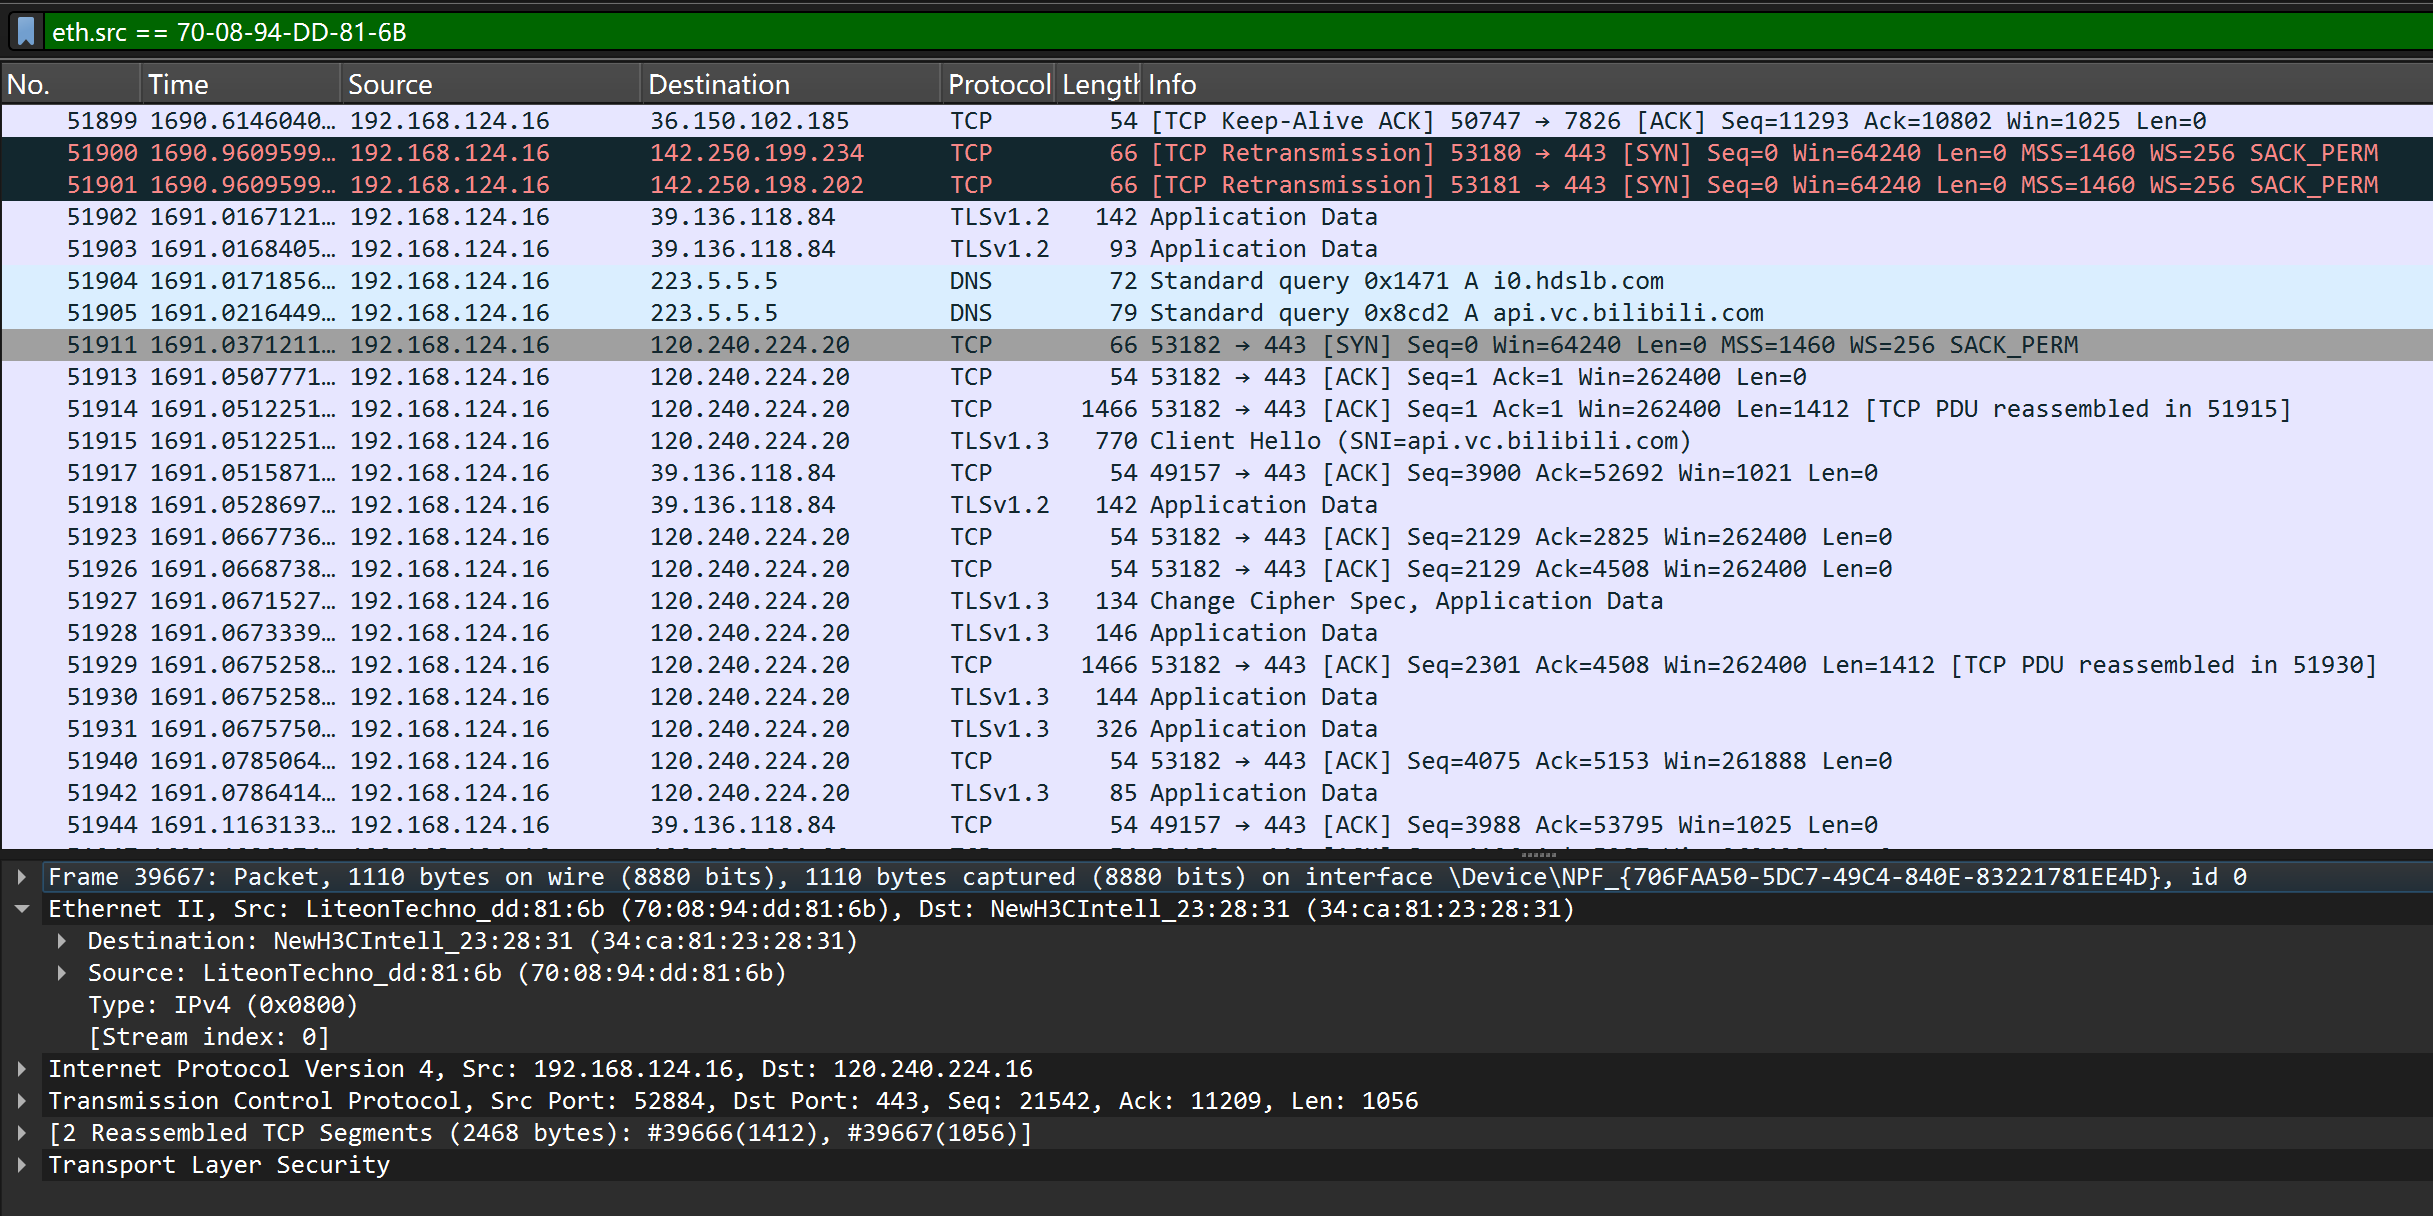Collapse the Ethernet II tree section
This screenshot has height=1216, width=2433.
tap(22, 909)
